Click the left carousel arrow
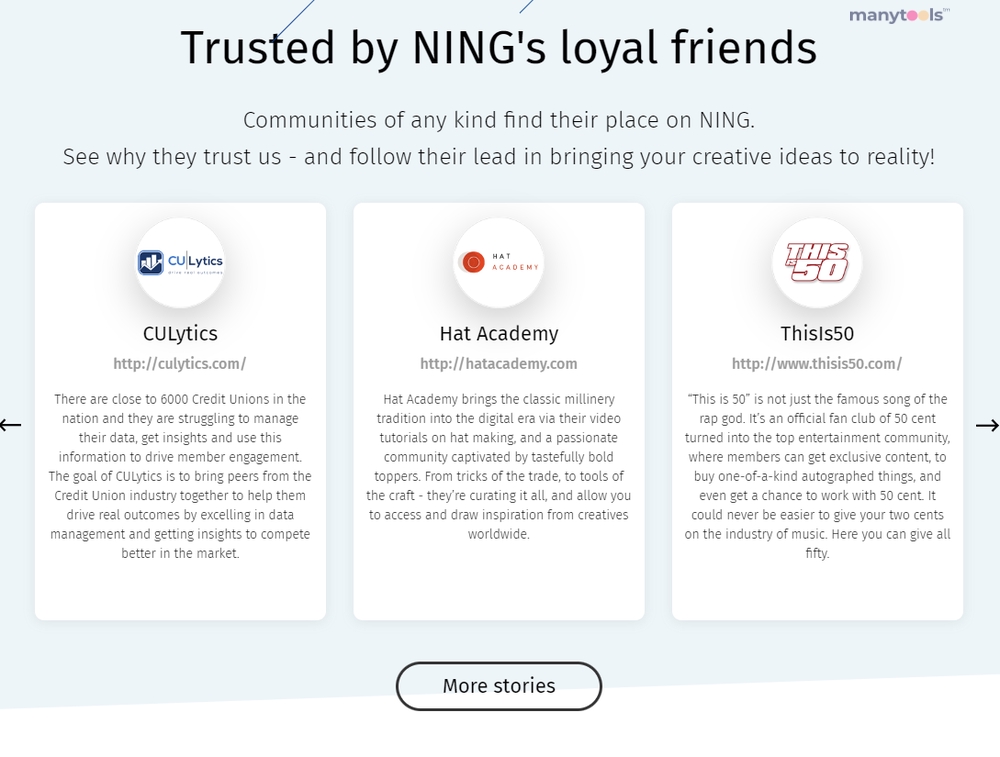 (x=11, y=425)
